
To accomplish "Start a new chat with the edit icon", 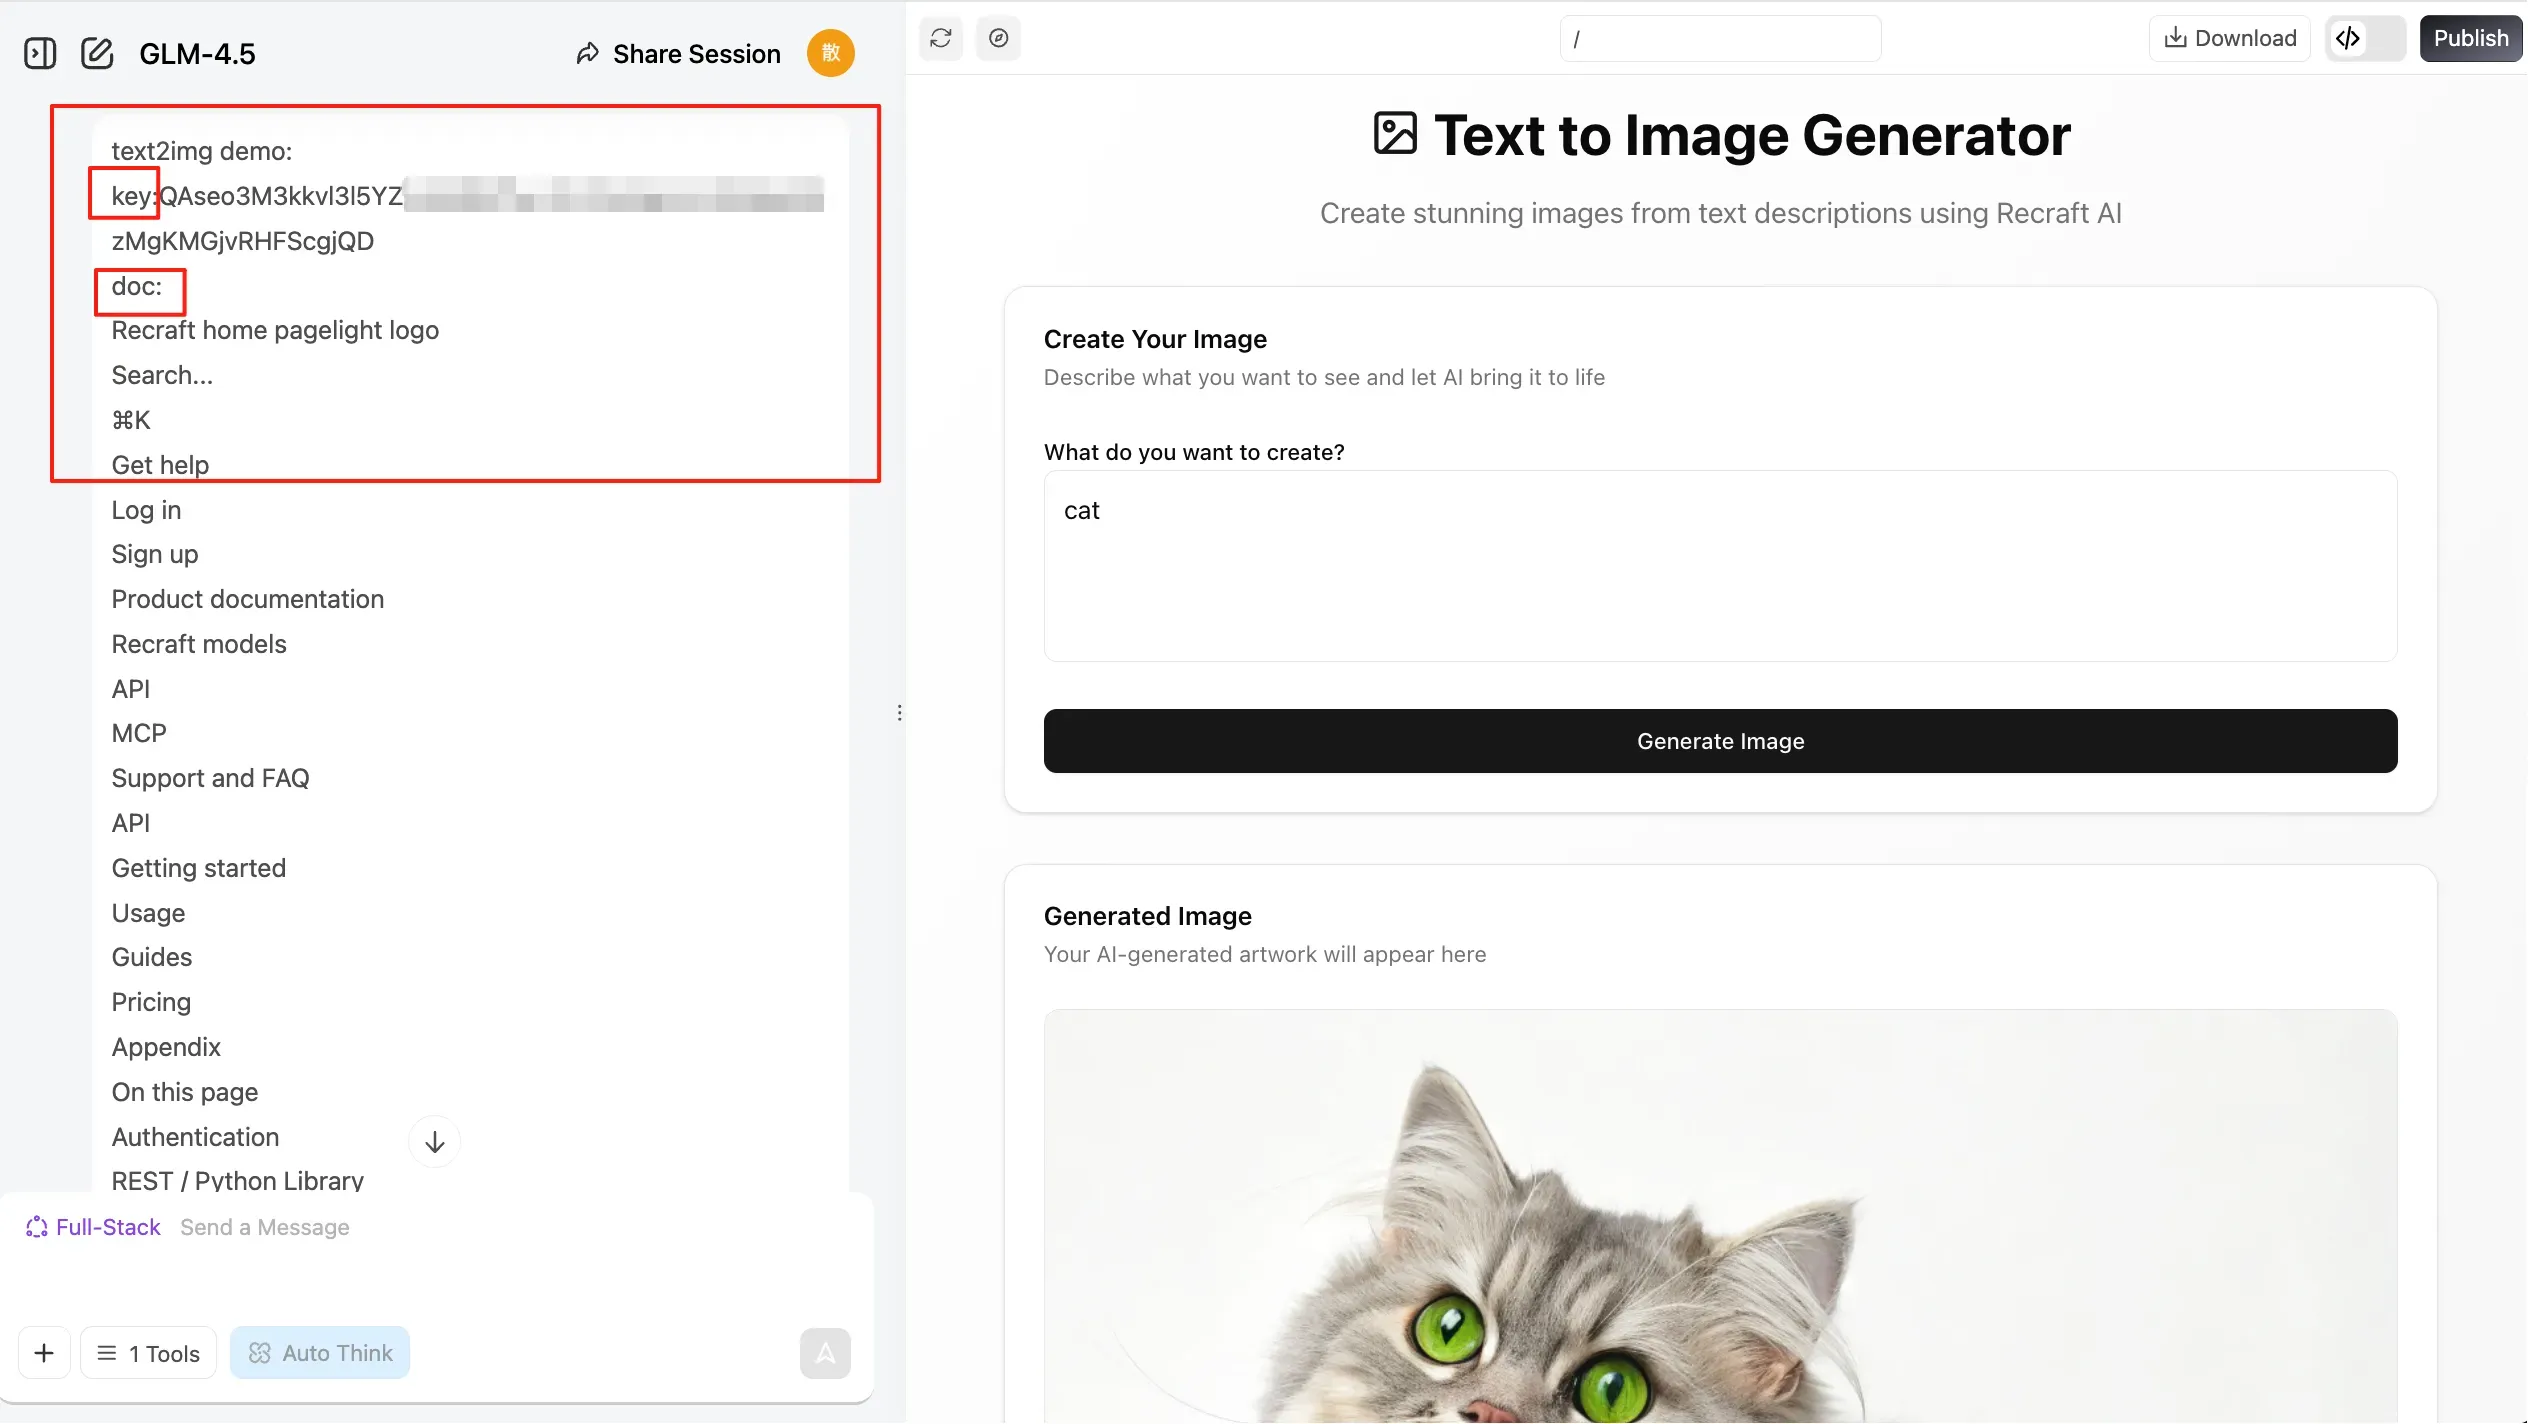I will coord(97,53).
